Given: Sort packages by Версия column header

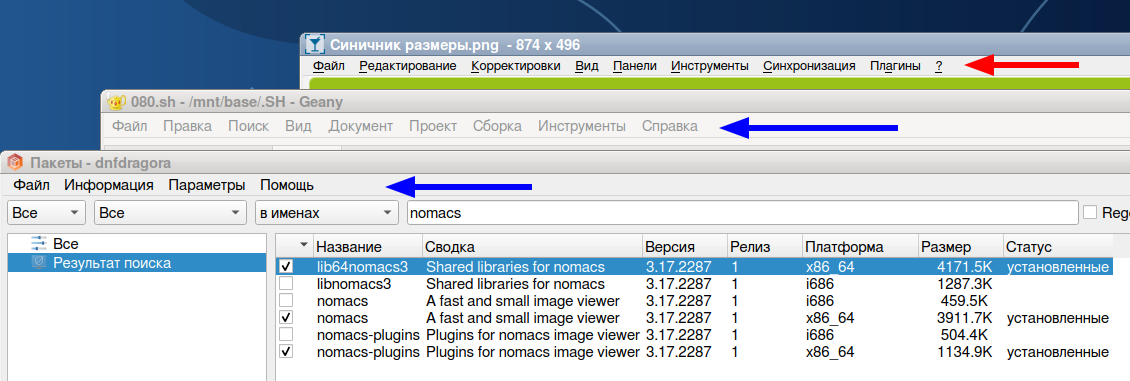Looking at the screenshot, I should [685, 247].
